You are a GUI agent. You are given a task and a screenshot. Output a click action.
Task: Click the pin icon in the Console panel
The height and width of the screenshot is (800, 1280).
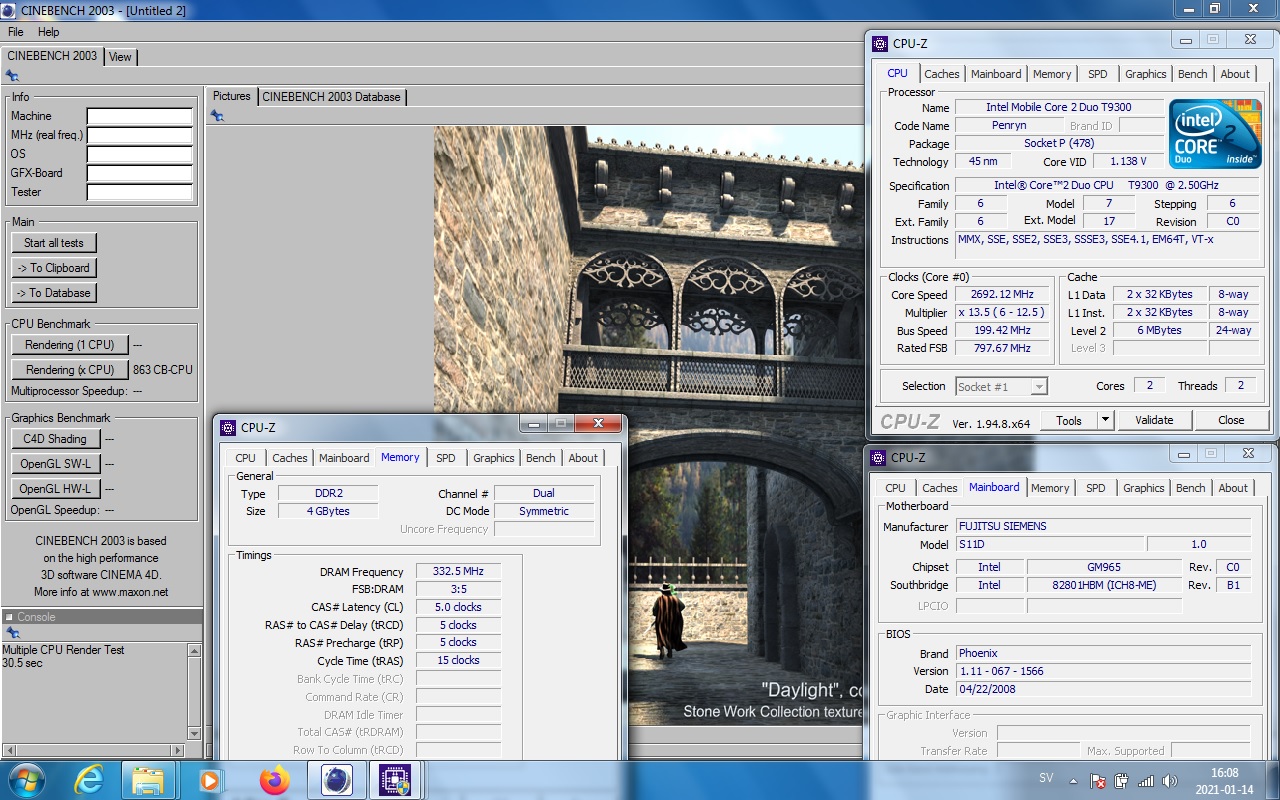click(12, 633)
